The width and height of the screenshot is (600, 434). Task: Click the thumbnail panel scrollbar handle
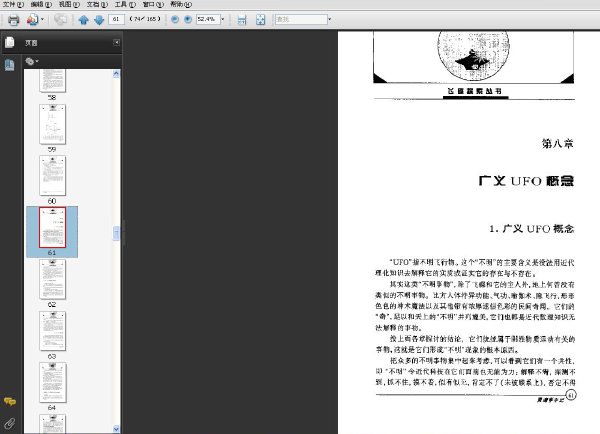click(x=116, y=233)
